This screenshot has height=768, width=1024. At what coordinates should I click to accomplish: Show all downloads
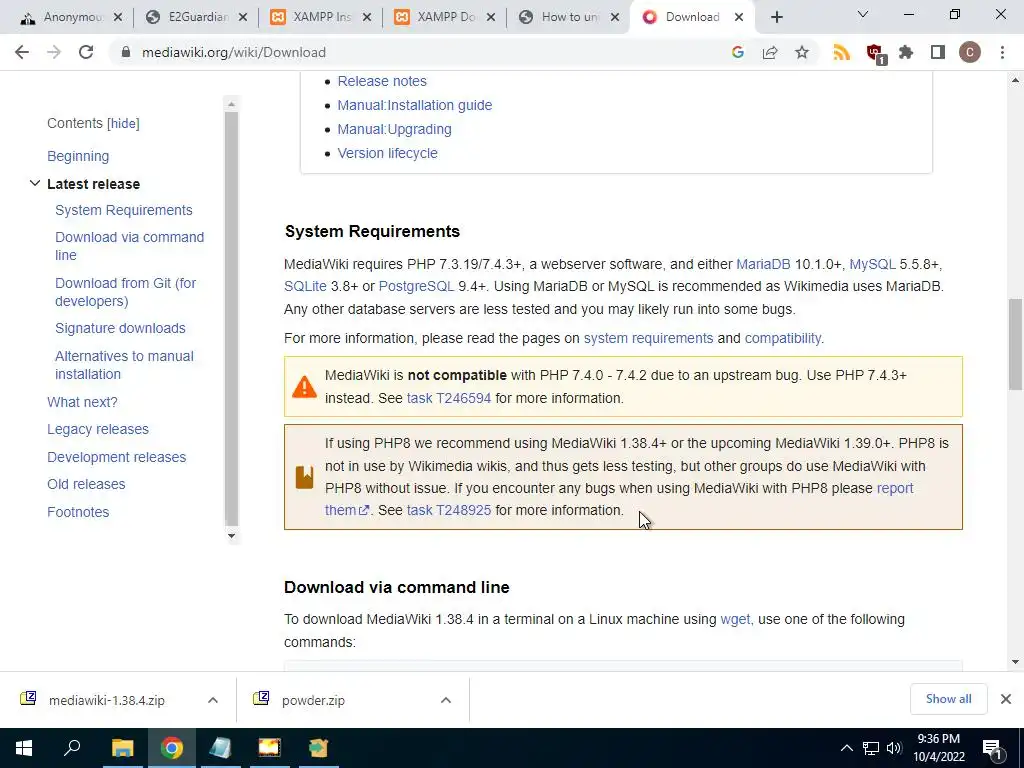click(x=948, y=699)
